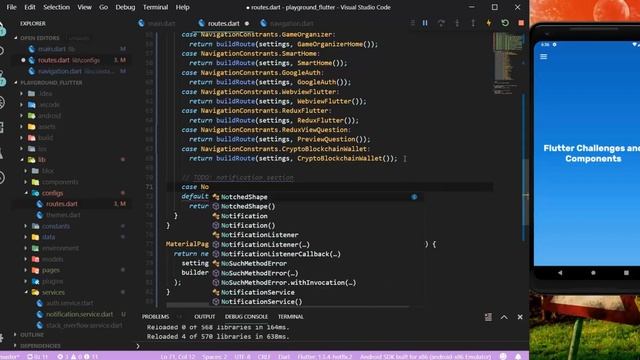Collapse the PLAYGROUND_FLUTTER section
Image resolution: width=640 pixels, height=360 pixels.
pos(51,82)
